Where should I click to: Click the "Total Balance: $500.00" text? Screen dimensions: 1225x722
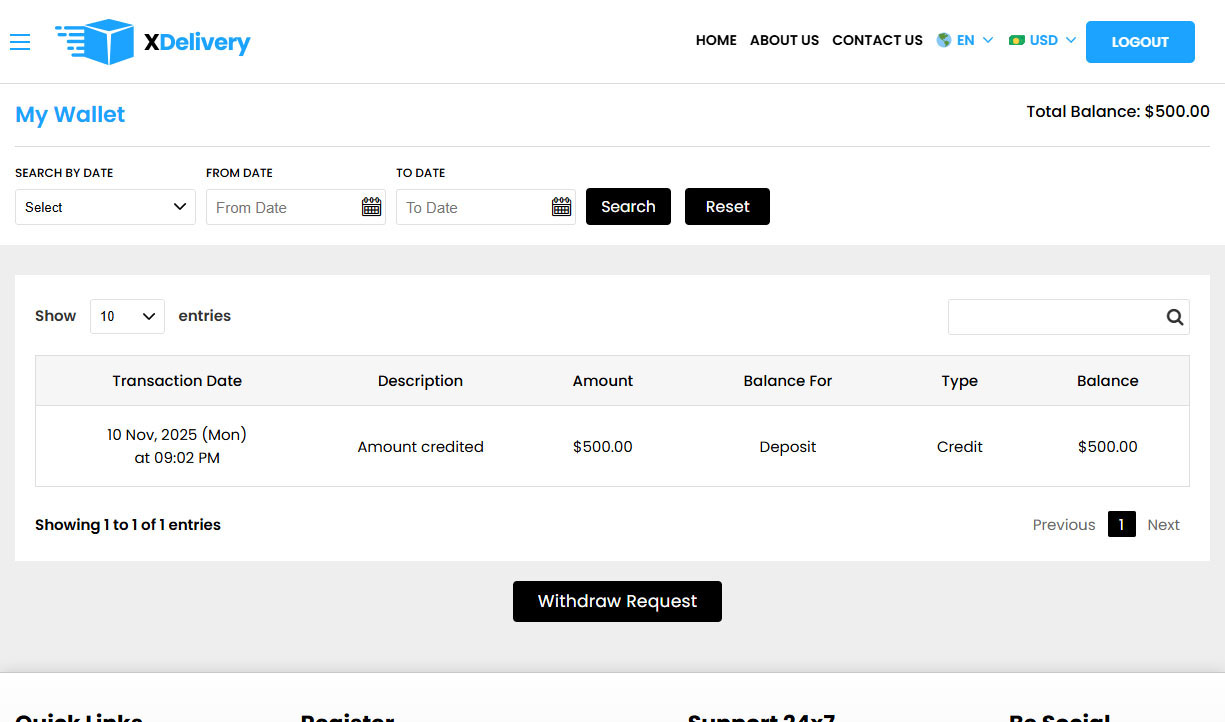point(1118,112)
